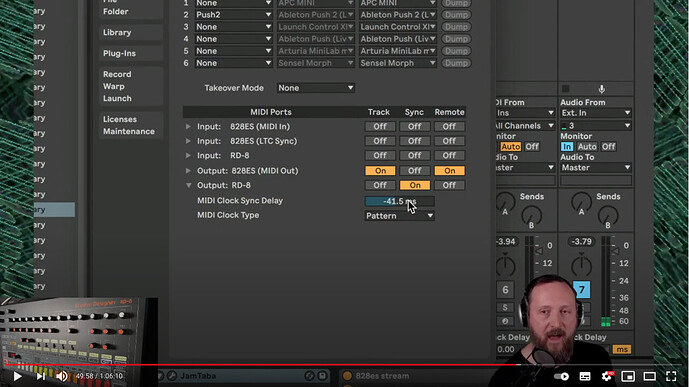Click the wrench icon beside JamTaba

tap(172, 376)
